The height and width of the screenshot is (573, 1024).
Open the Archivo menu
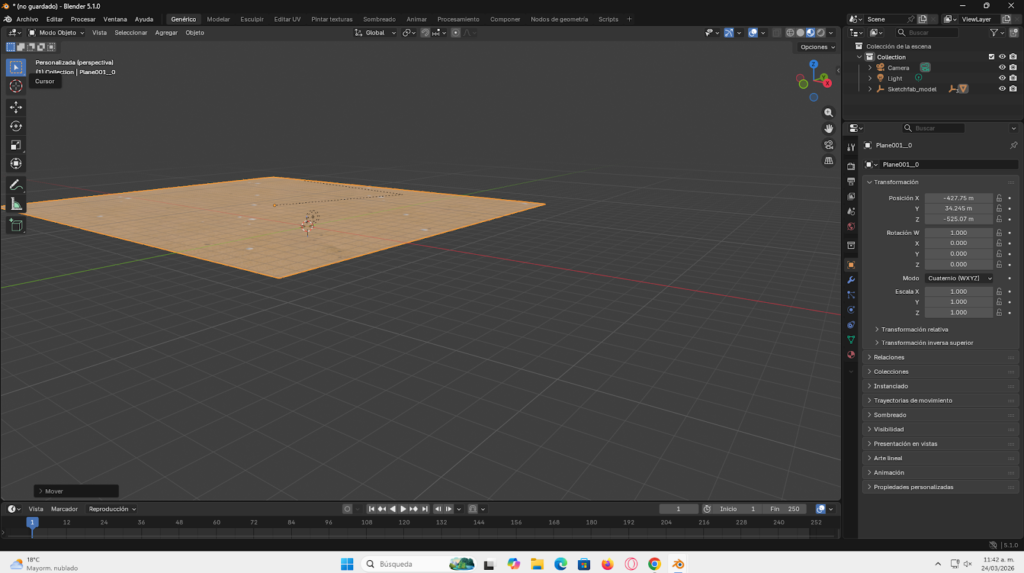tap(27, 19)
